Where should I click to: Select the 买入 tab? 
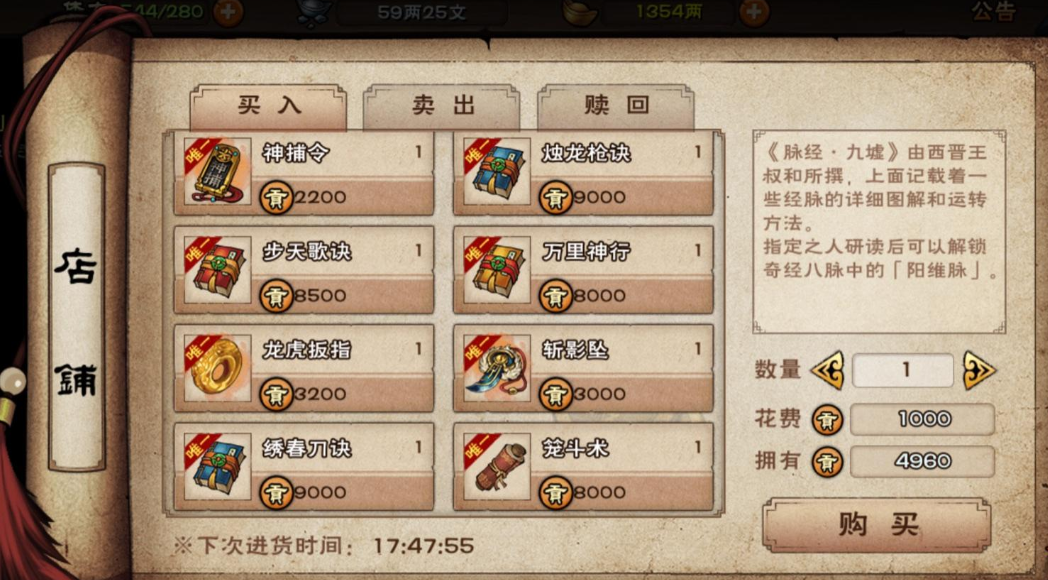point(268,106)
